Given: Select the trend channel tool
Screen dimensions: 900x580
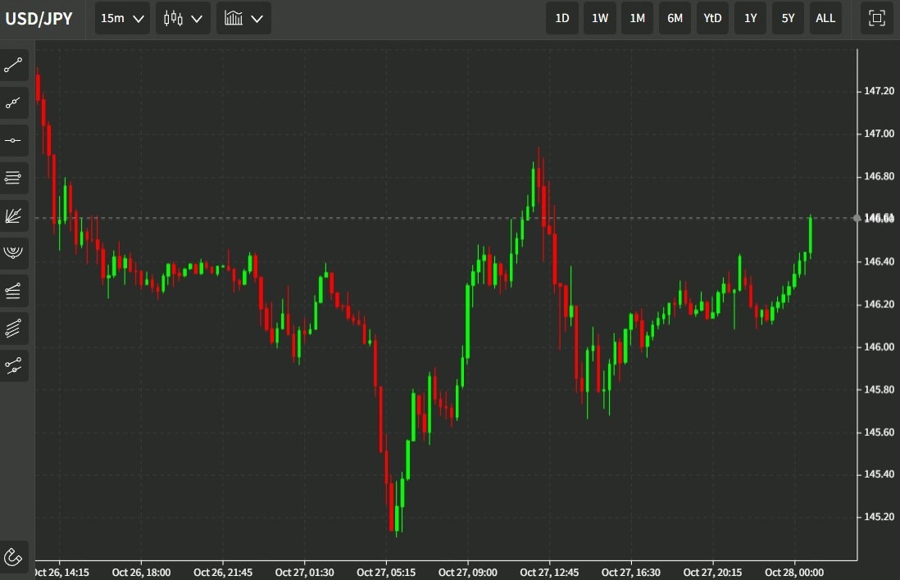Looking at the screenshot, I should (x=13, y=290).
